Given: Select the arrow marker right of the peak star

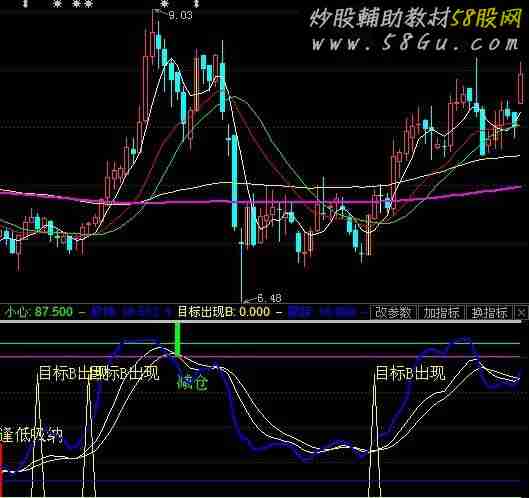Looking at the screenshot, I should tap(197, 4).
